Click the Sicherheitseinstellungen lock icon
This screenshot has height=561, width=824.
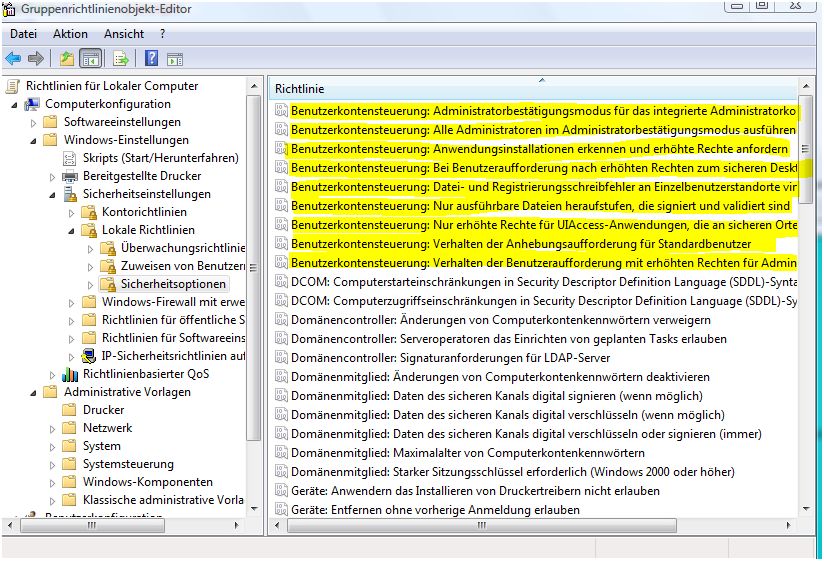point(70,194)
